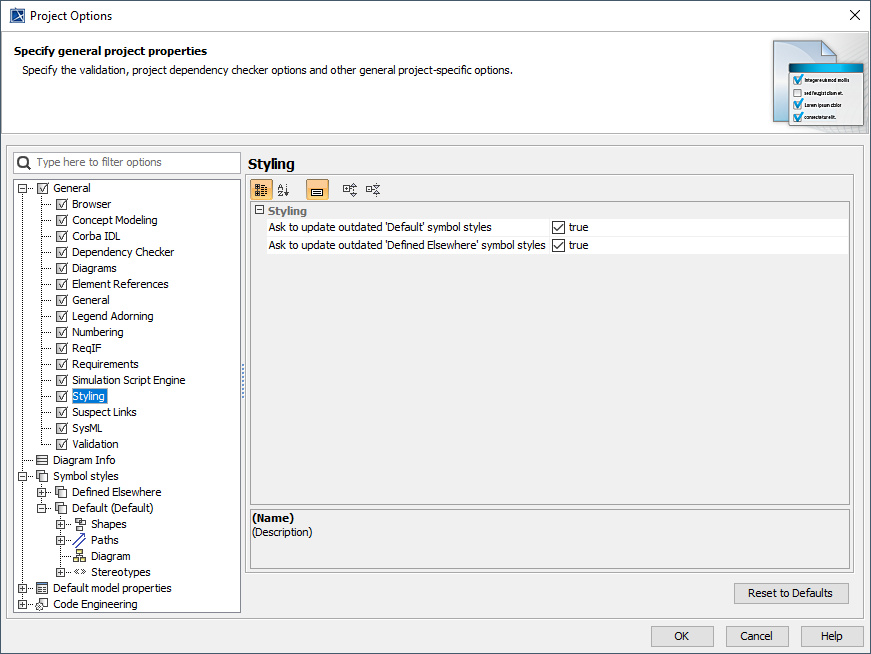871x654 pixels.
Task: Switch to categorized property view
Action: (x=261, y=189)
